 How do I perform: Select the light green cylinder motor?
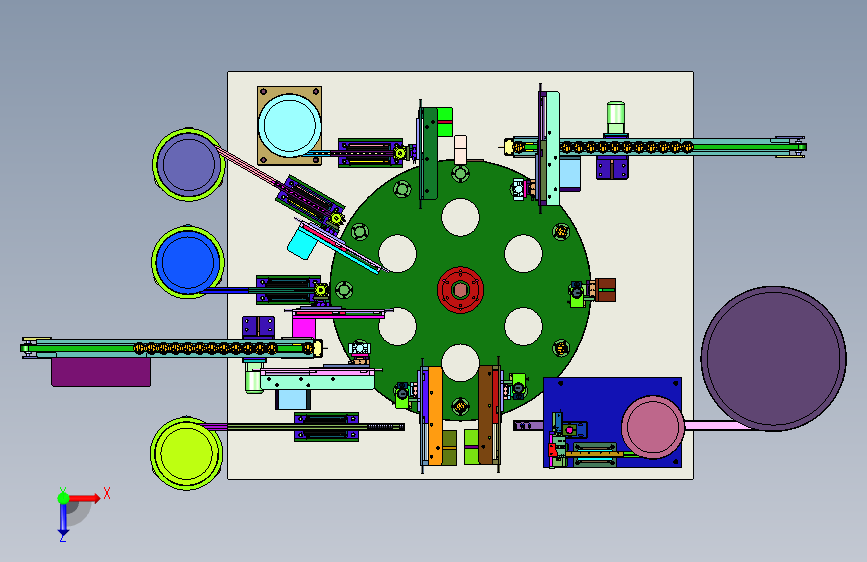pos(615,117)
